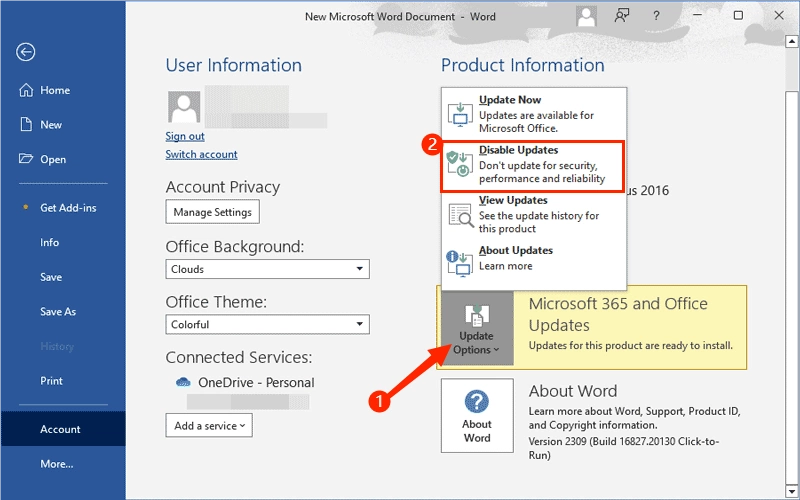Click the OneDrive cloud icon

183,383
